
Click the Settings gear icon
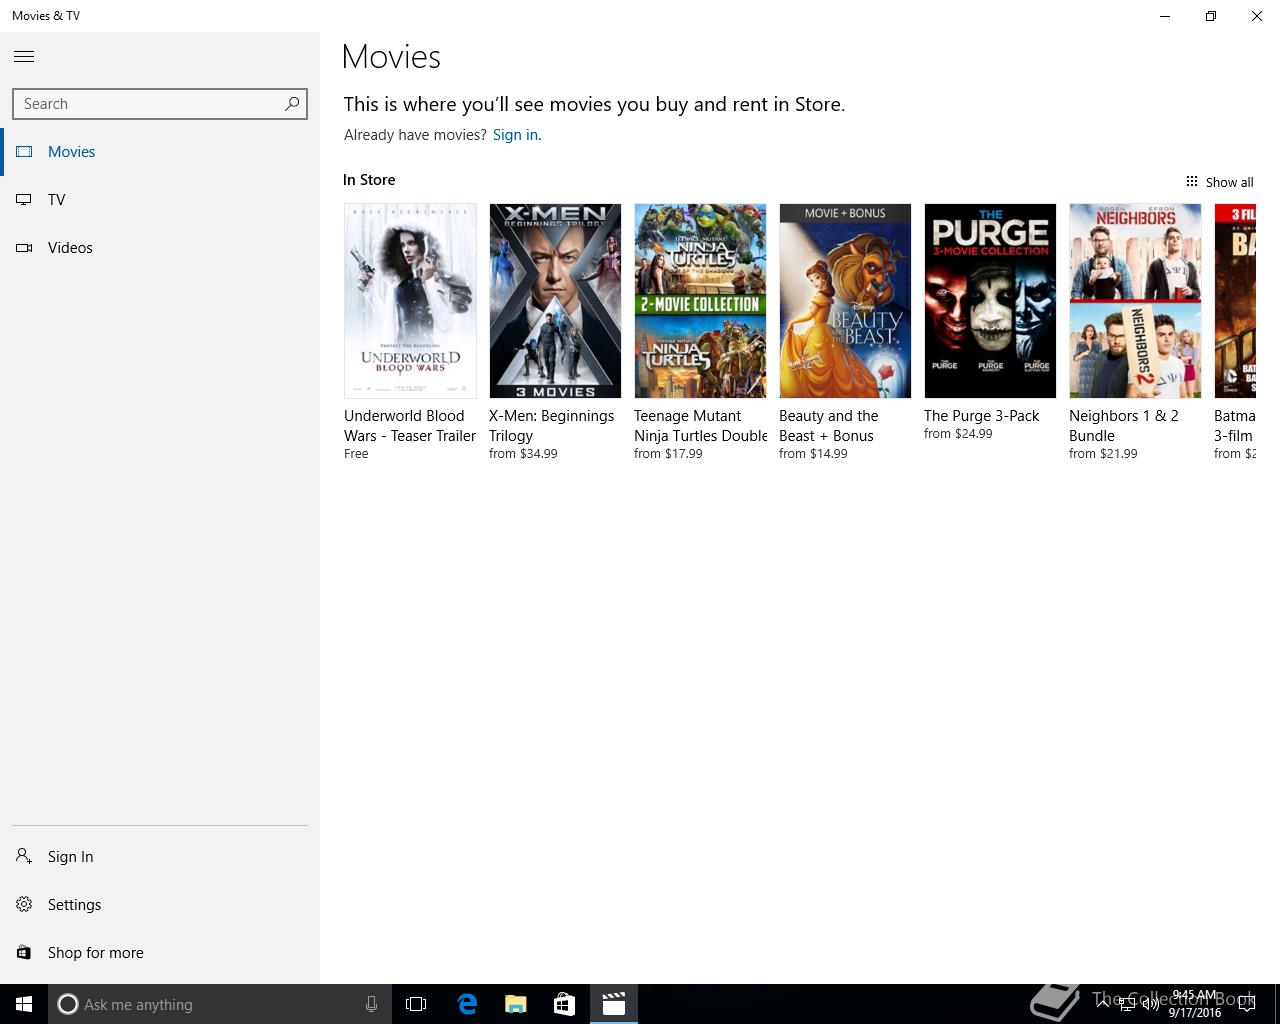(24, 904)
